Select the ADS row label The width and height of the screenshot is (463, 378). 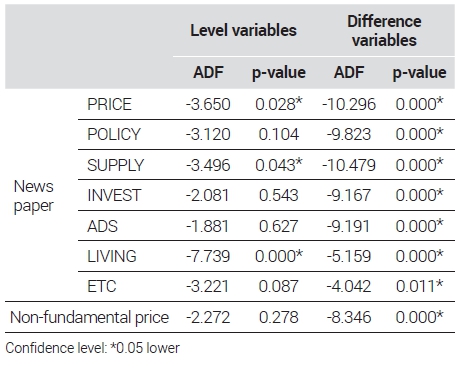[x=102, y=226]
